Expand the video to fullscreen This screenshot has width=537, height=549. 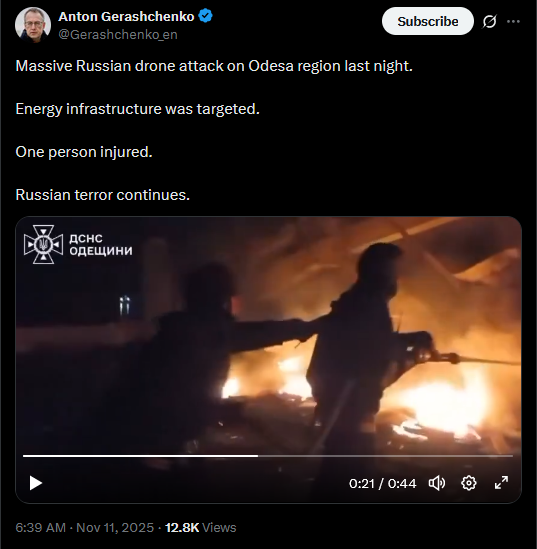click(x=501, y=483)
